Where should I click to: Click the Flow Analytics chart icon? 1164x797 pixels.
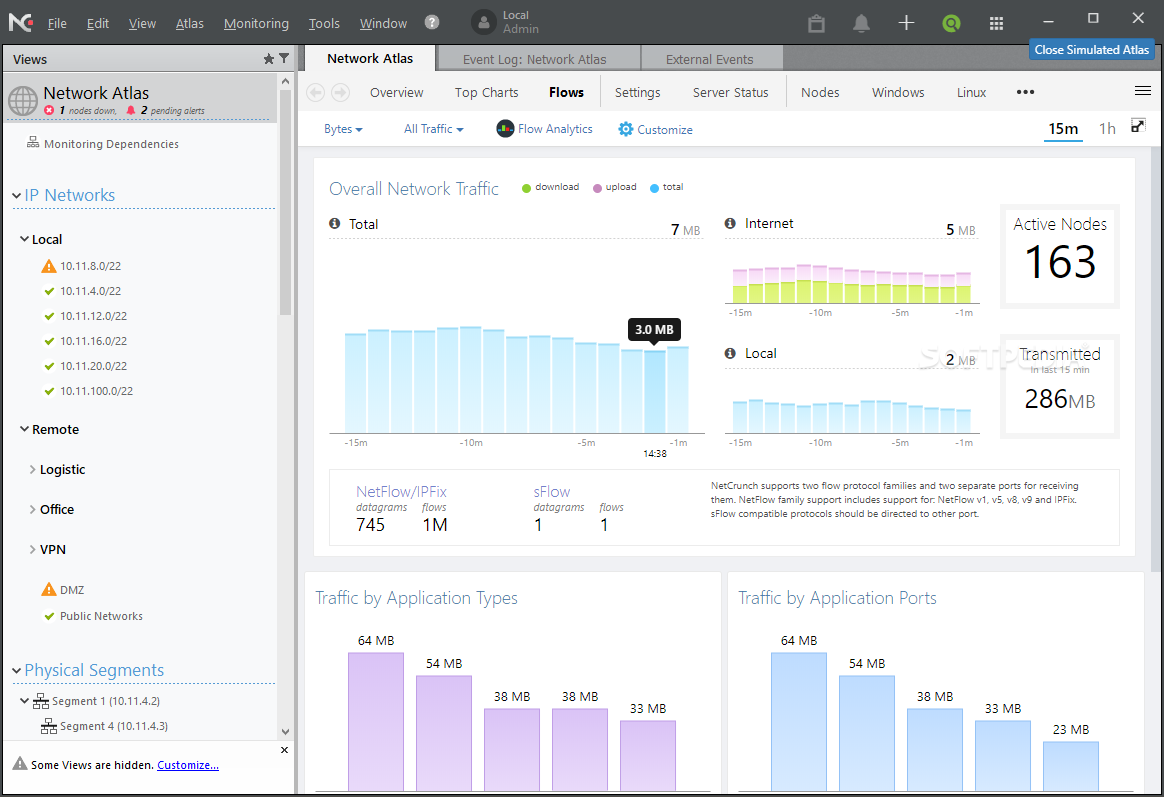[x=505, y=129]
